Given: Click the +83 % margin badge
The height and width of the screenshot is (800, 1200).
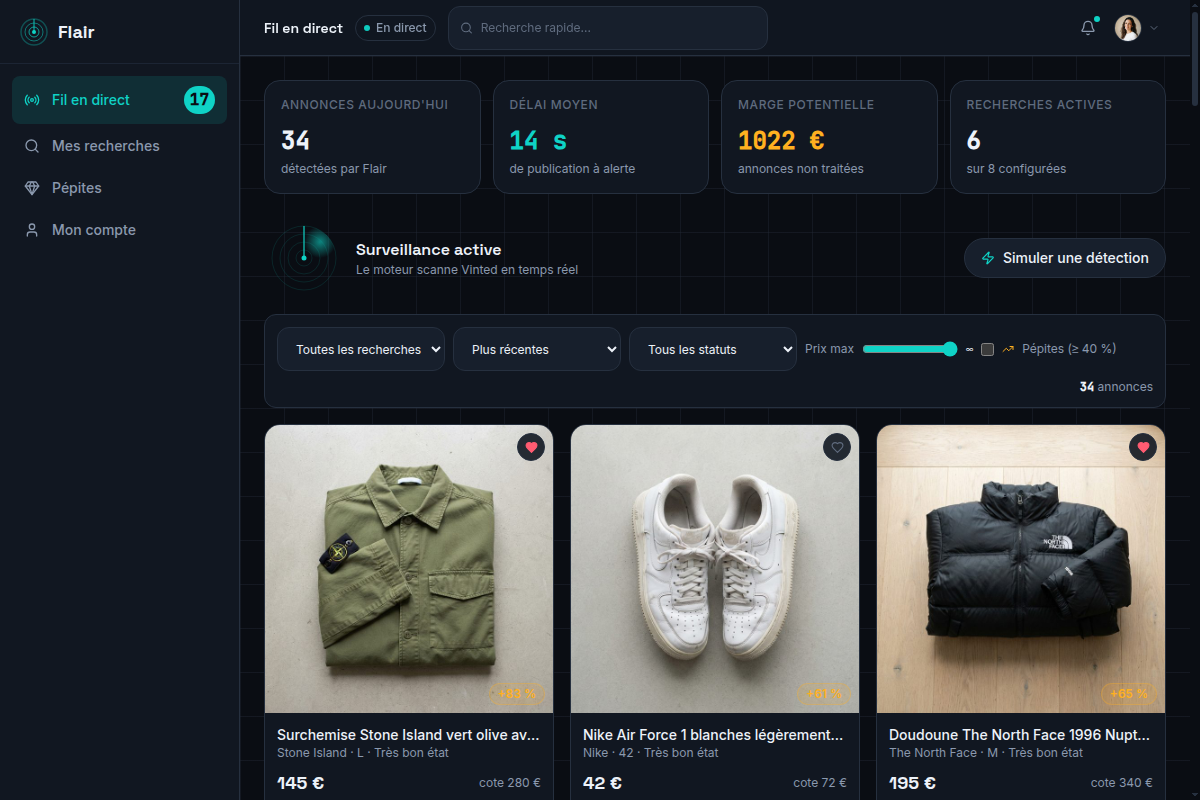Looking at the screenshot, I should 517,693.
